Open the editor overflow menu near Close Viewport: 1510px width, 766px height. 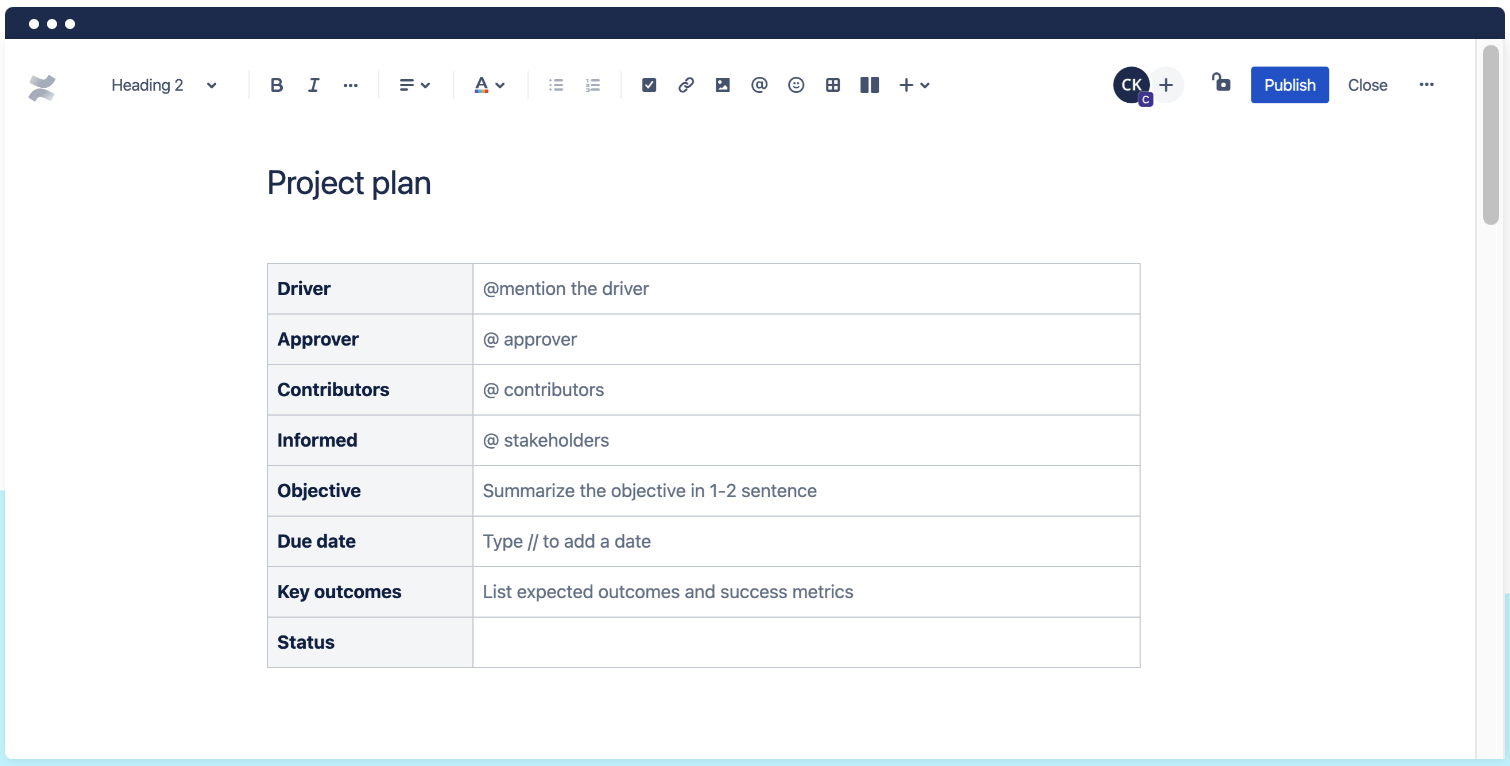point(1427,85)
